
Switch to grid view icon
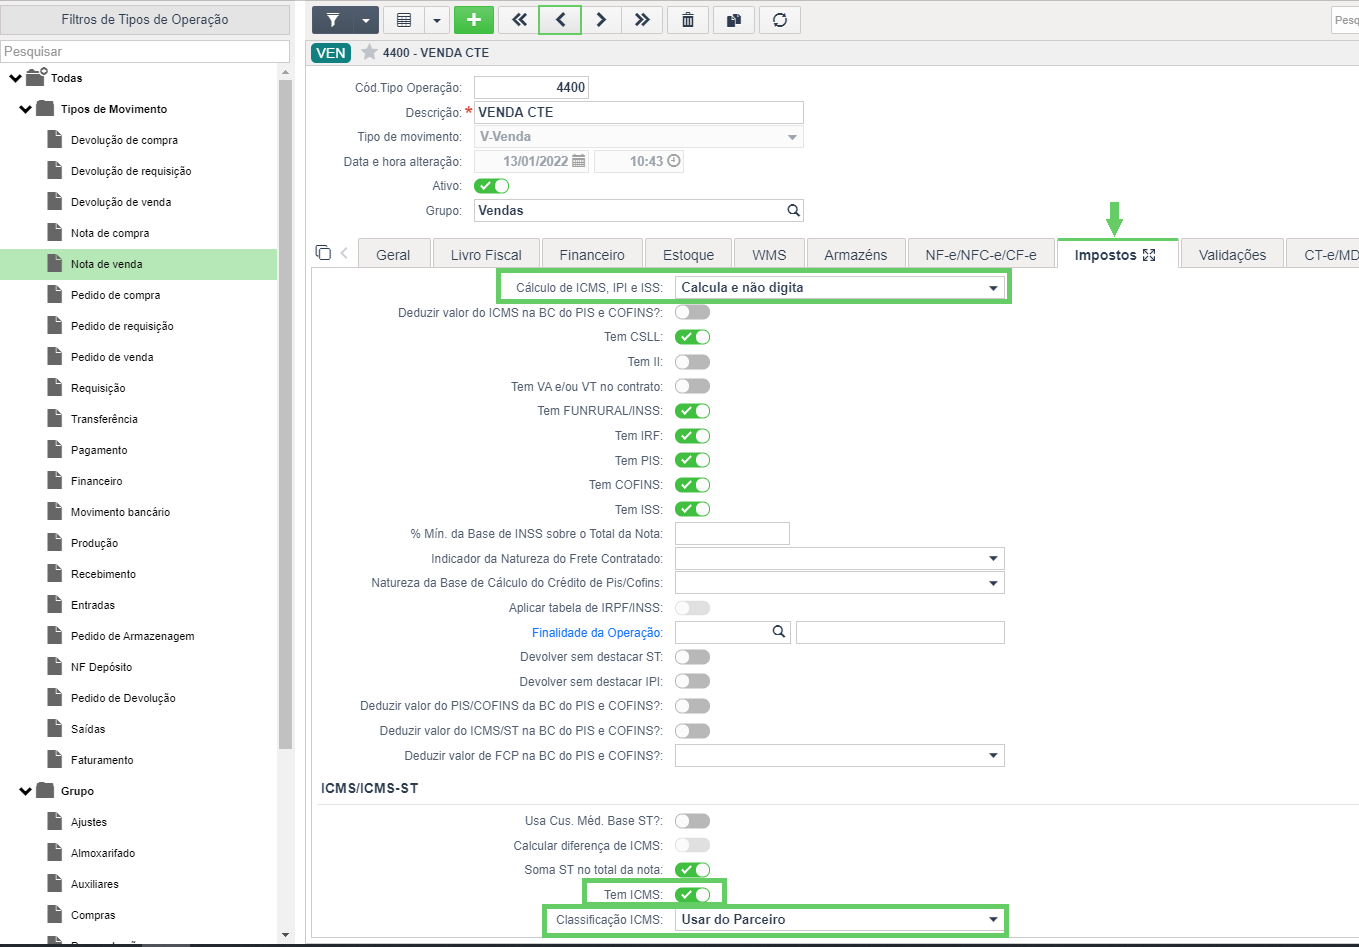tap(404, 20)
